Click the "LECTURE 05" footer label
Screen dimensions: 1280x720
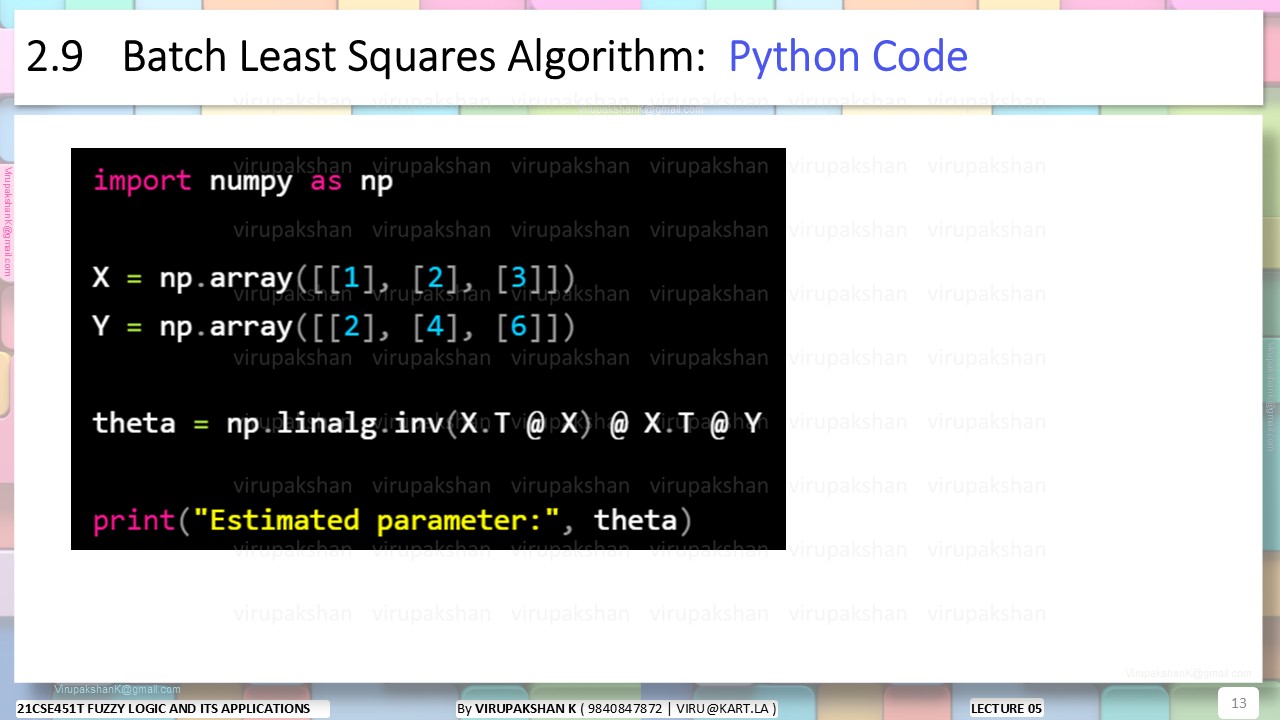(x=1007, y=708)
